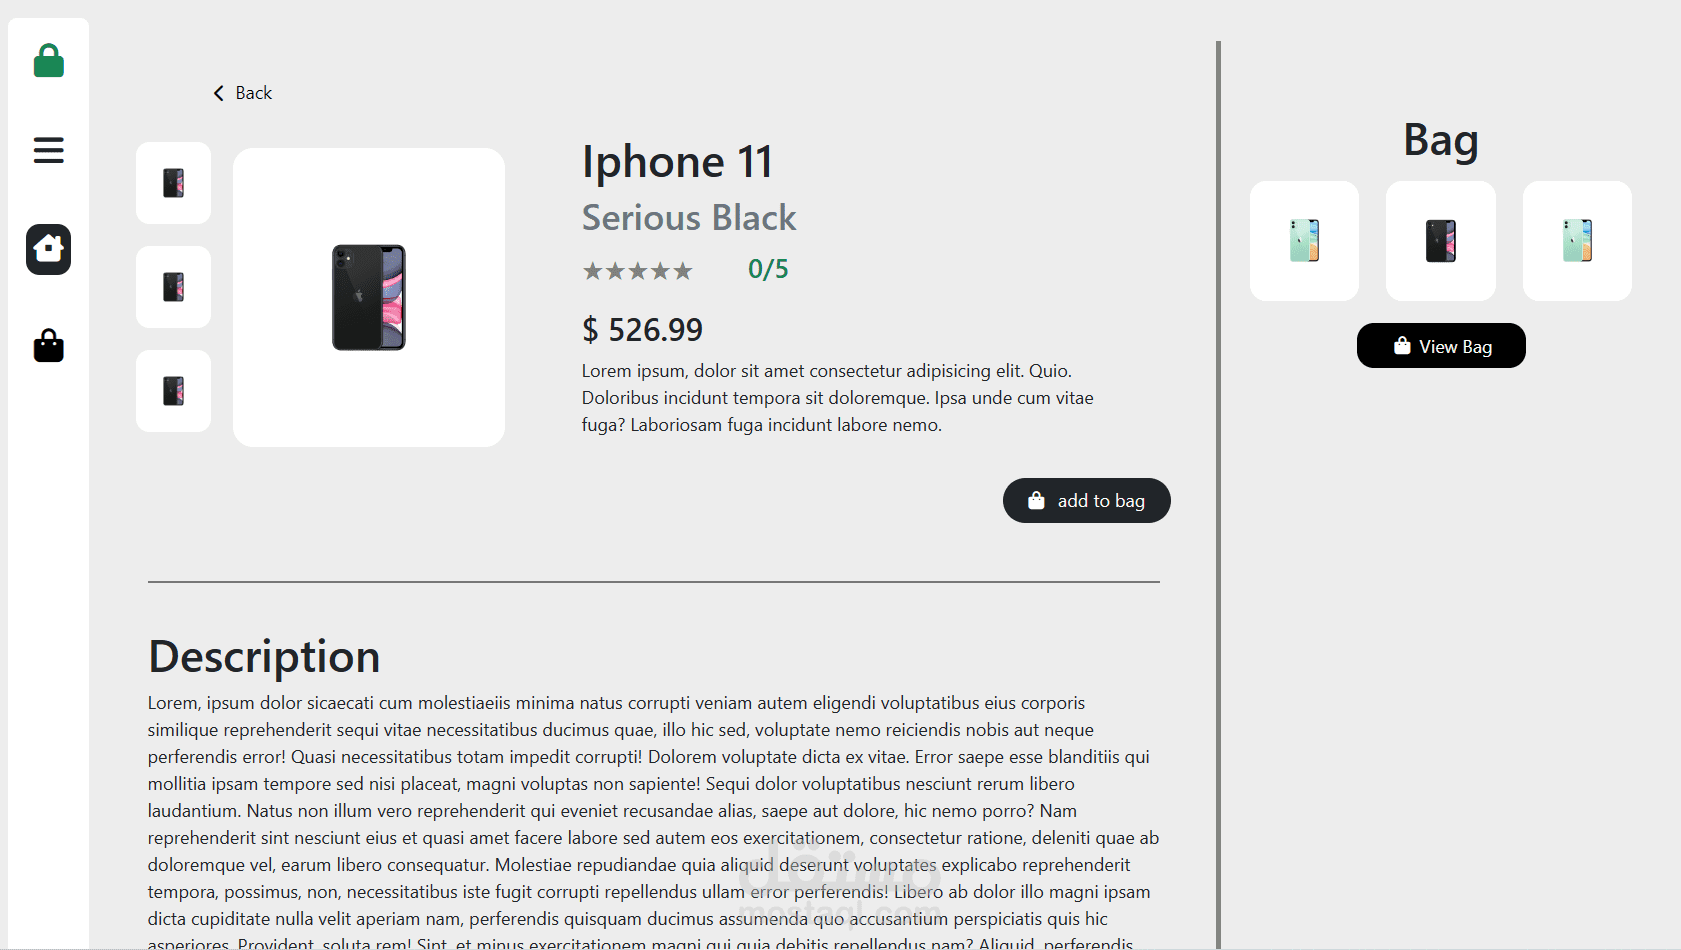Click the add to bag button

tap(1087, 500)
